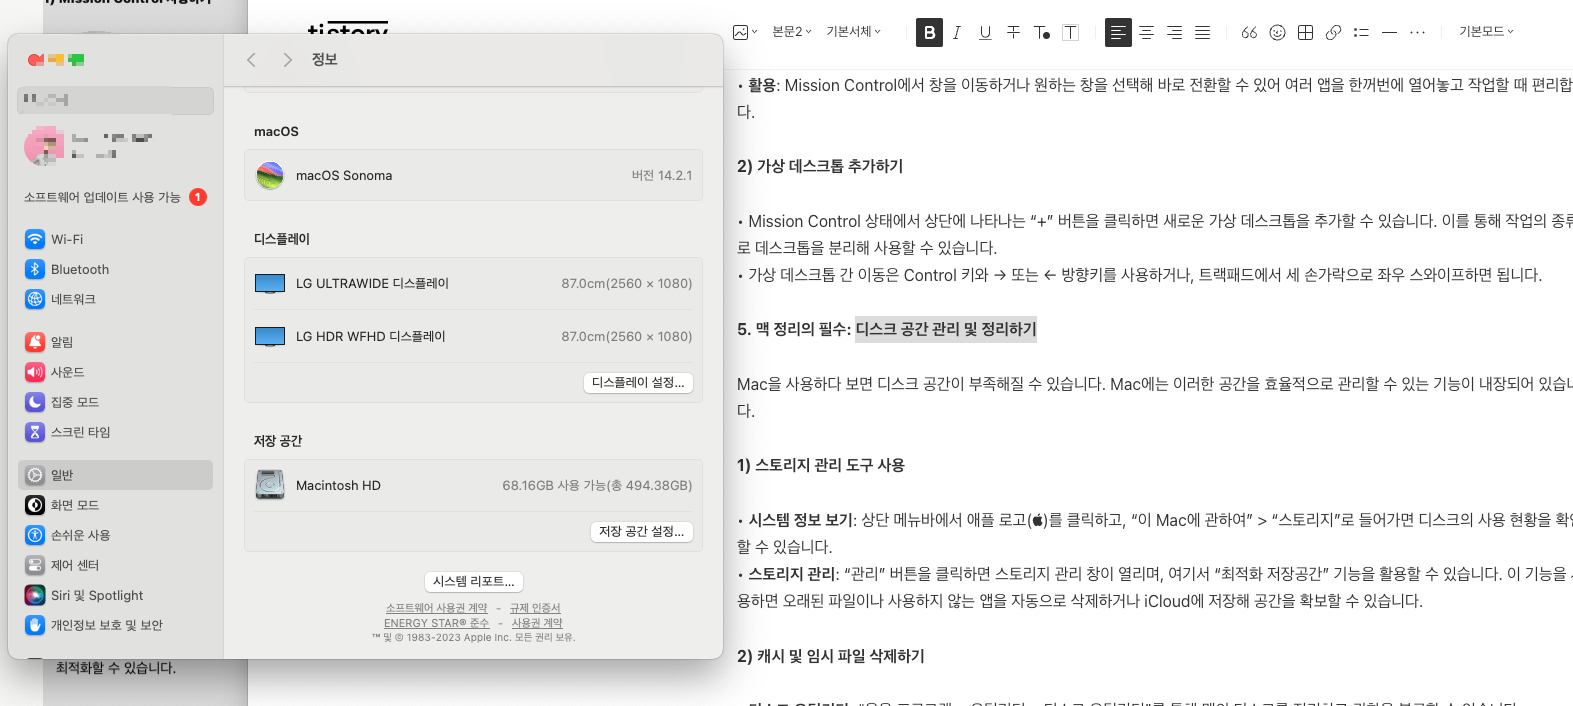Viewport: 1573px width, 706px height.
Task: Open 집중 모드 focus settings
Action: pyautogui.click(x=115, y=402)
